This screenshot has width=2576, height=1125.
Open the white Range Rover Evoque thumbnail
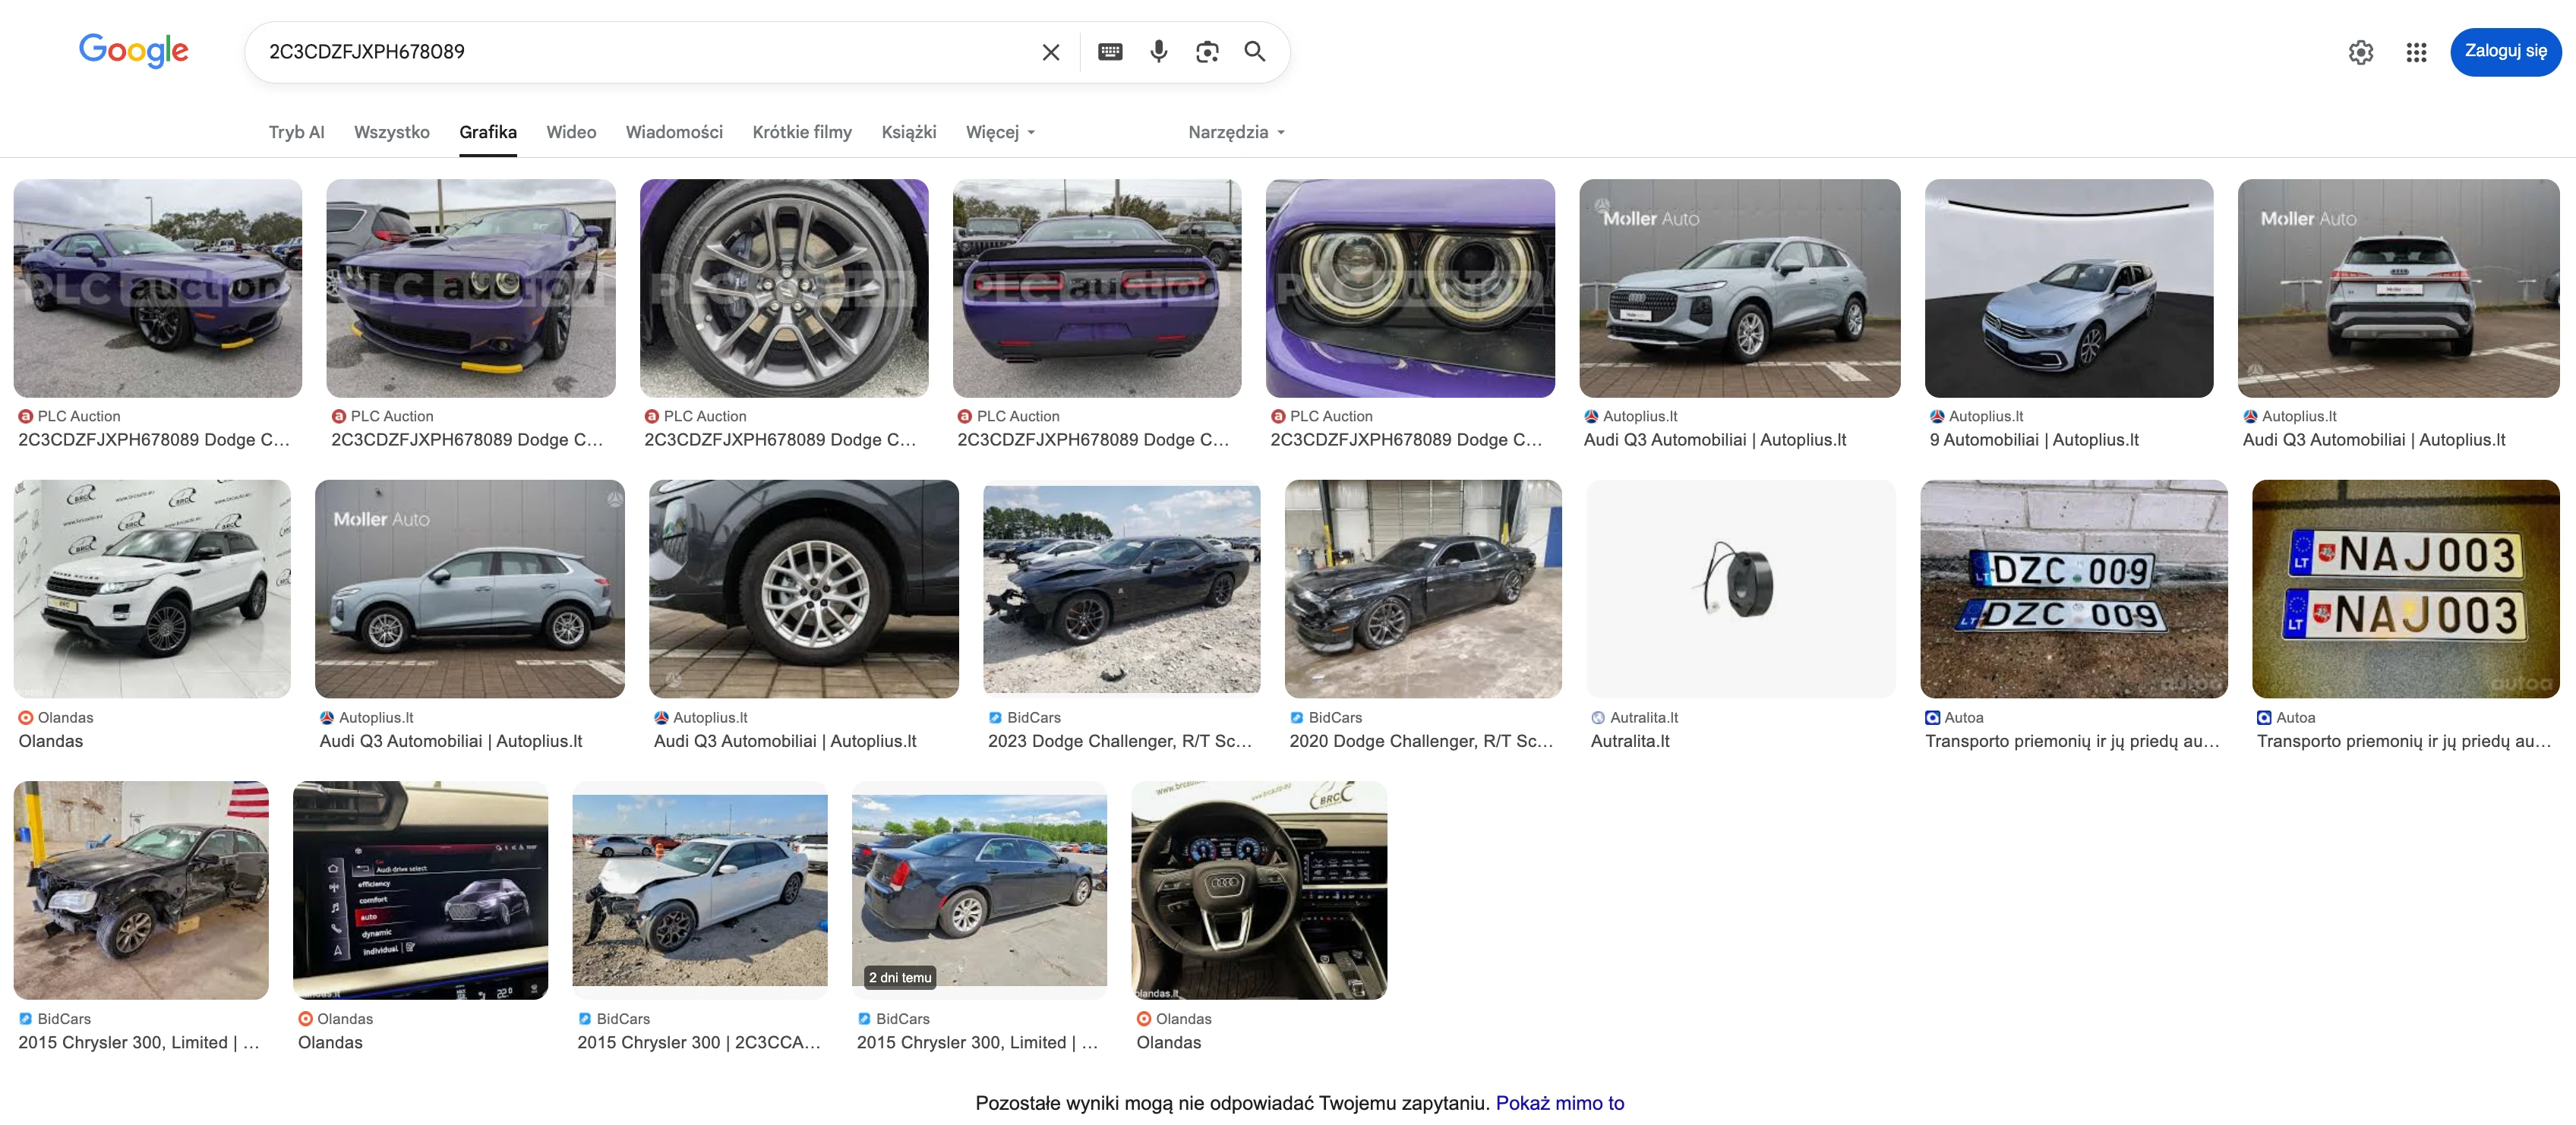pyautogui.click(x=152, y=589)
